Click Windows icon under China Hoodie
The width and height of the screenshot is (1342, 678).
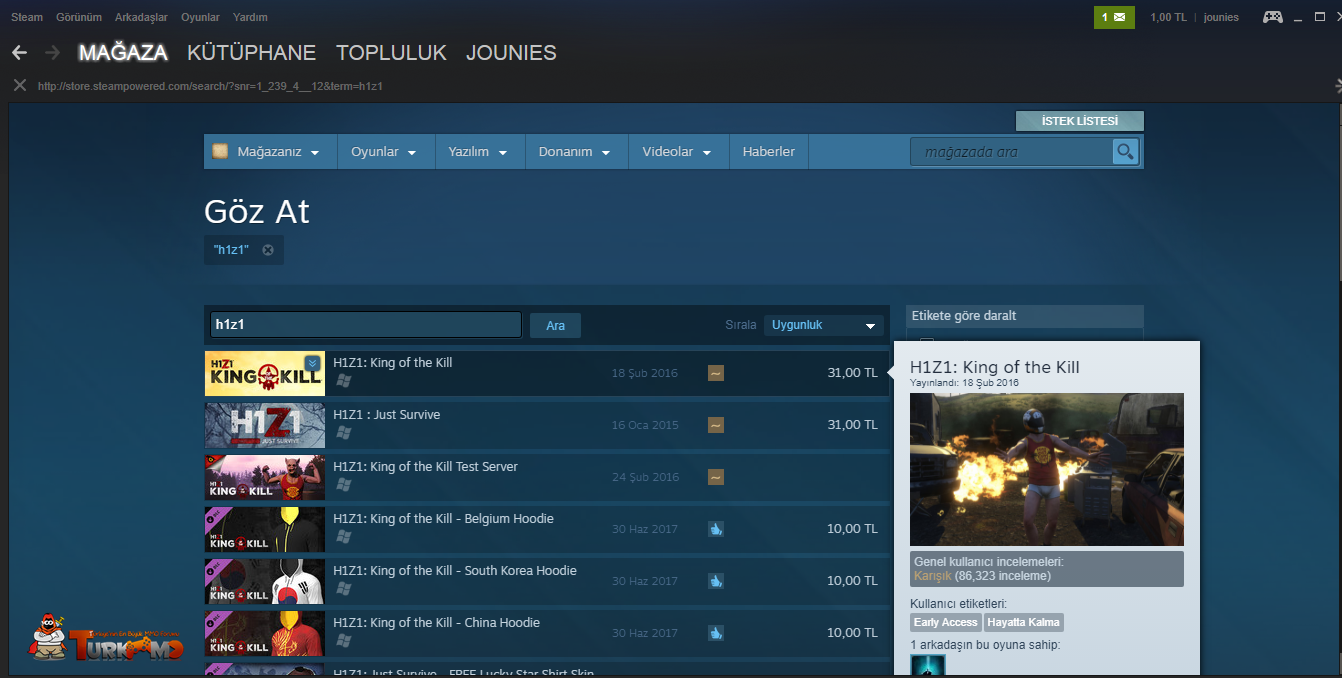pos(344,641)
